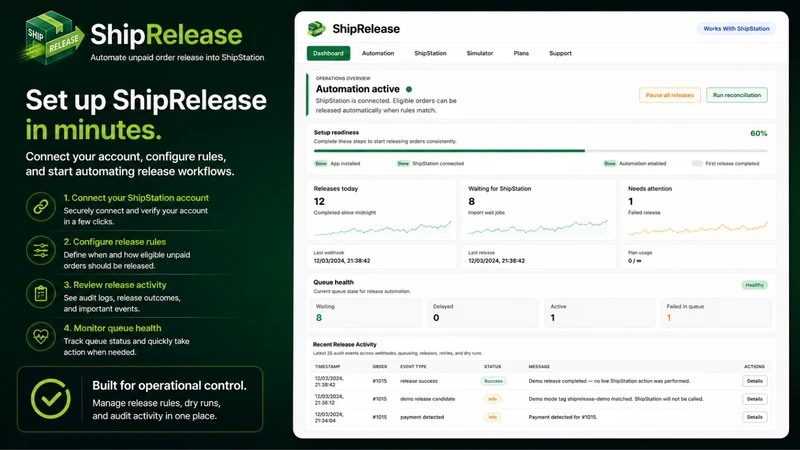
Task: Click the heartbeat icon beside Monitor queue health
Action: coord(41,337)
